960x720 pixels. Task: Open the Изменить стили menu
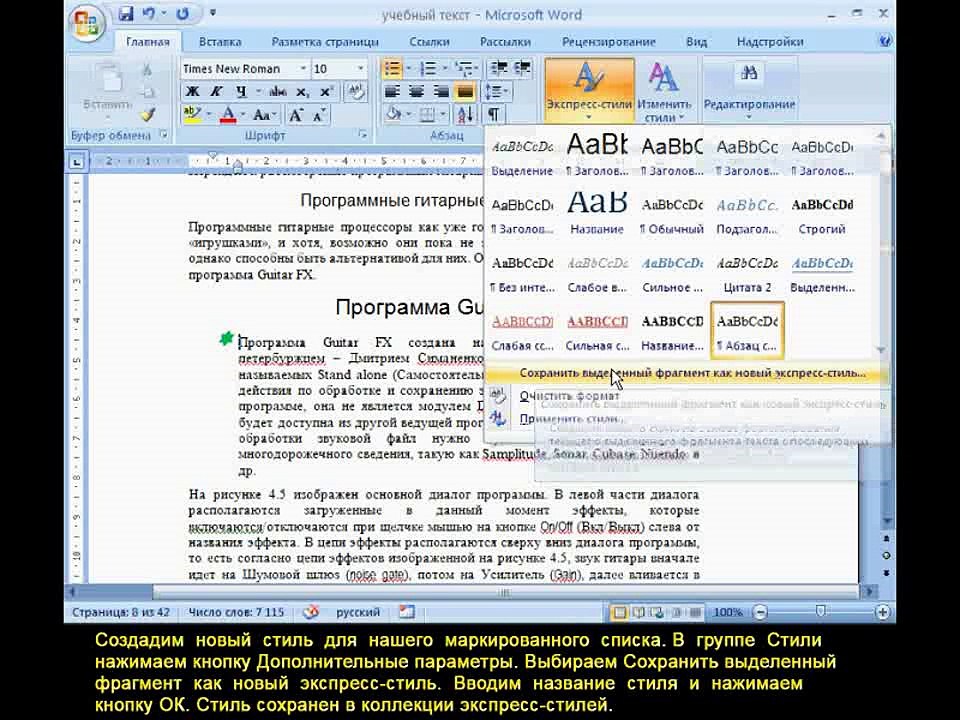point(664,91)
